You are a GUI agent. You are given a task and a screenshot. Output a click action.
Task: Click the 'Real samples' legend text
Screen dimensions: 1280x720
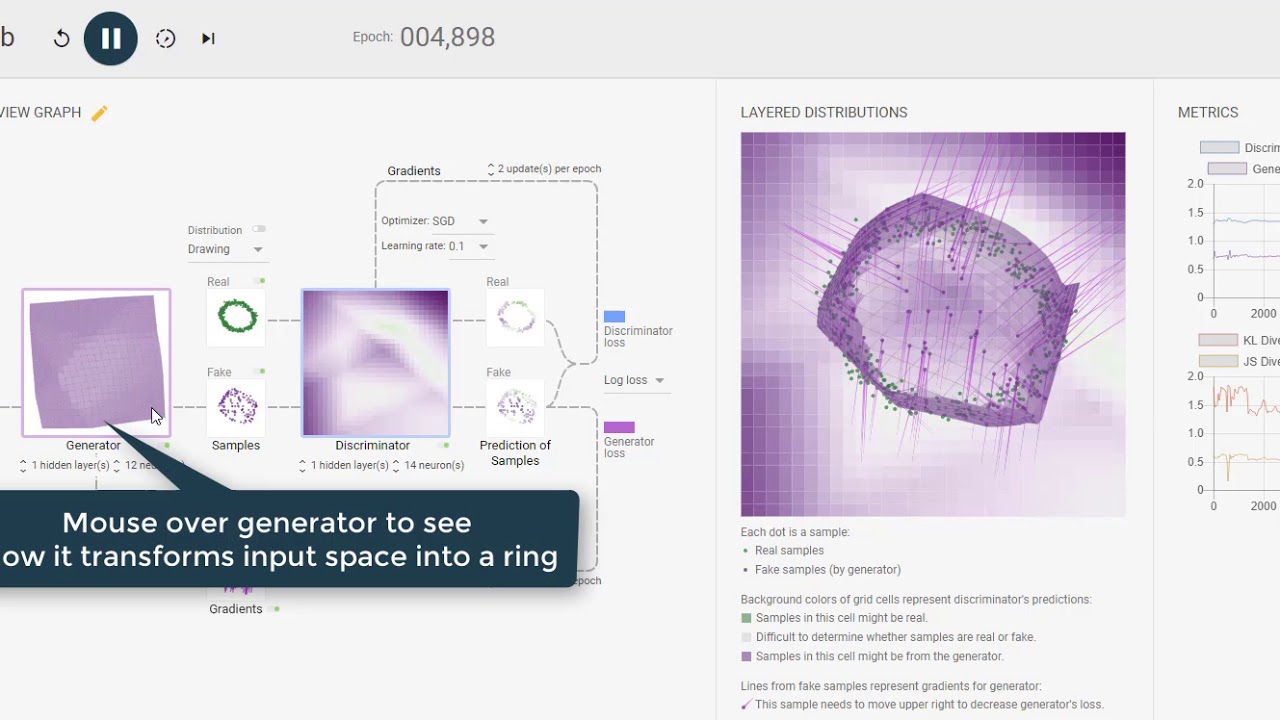click(790, 550)
